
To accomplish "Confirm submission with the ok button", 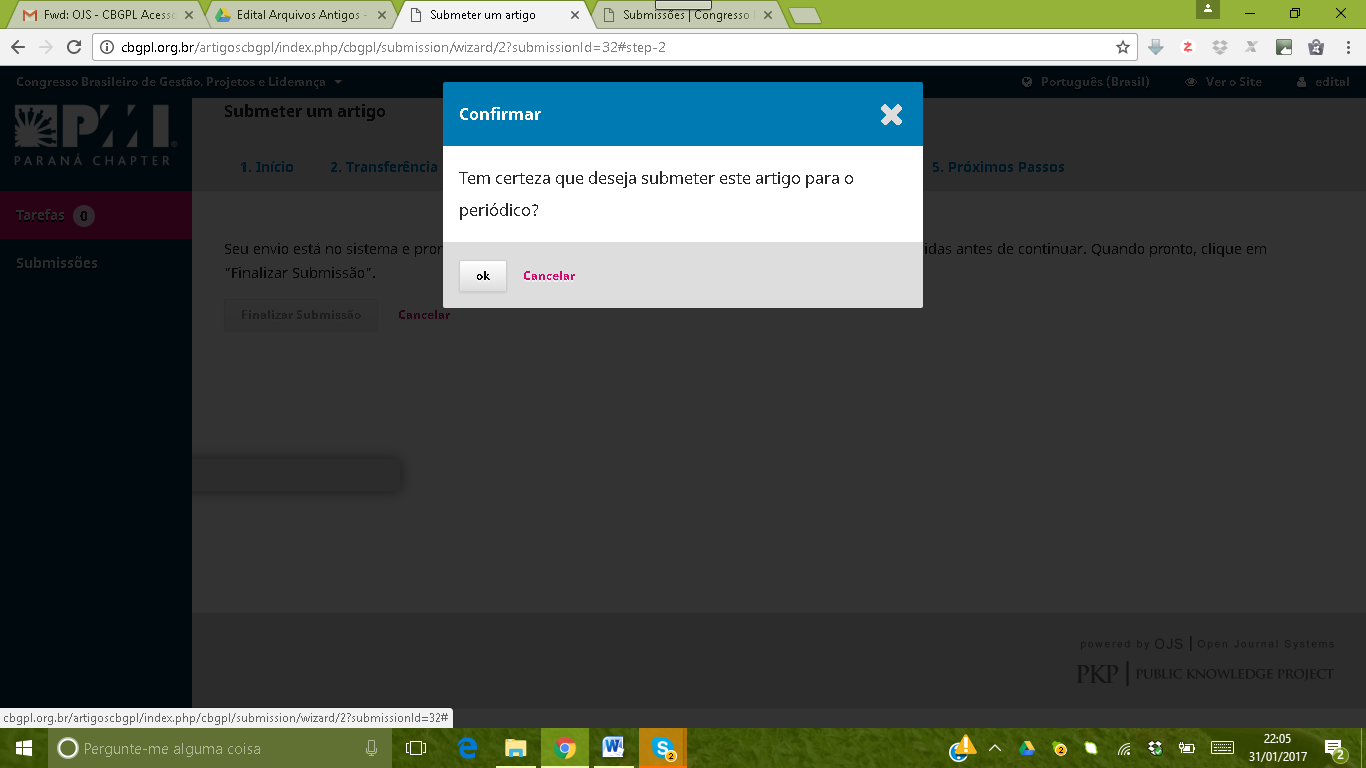I will pyautogui.click(x=483, y=276).
